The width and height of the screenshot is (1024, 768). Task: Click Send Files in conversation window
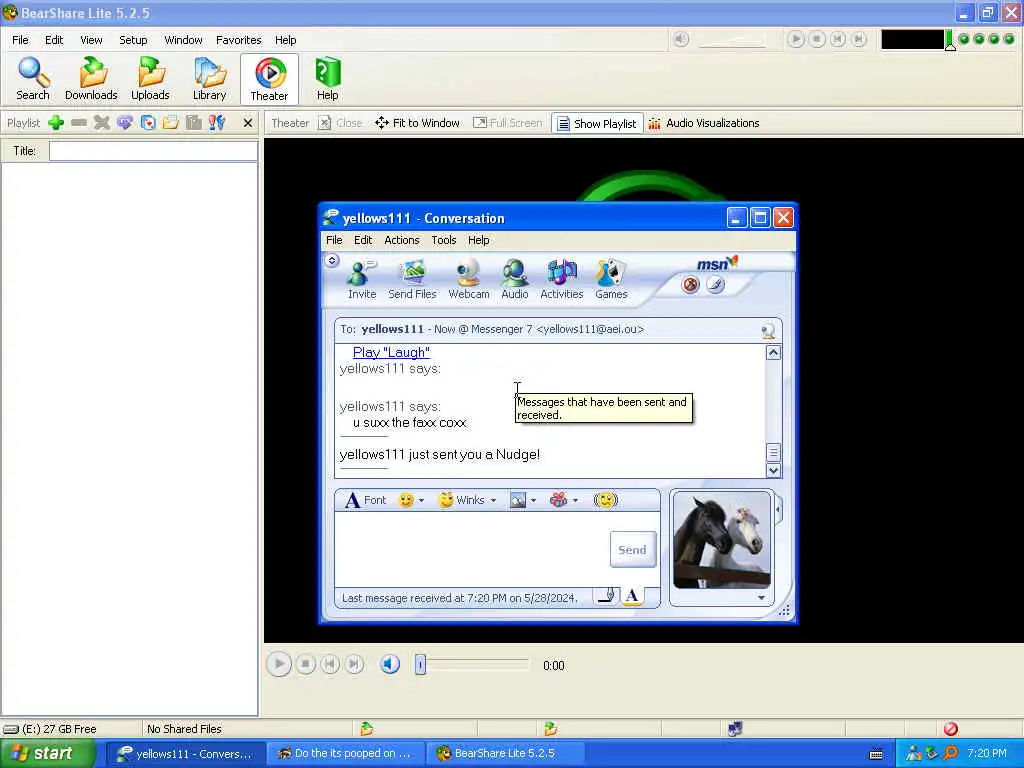412,280
